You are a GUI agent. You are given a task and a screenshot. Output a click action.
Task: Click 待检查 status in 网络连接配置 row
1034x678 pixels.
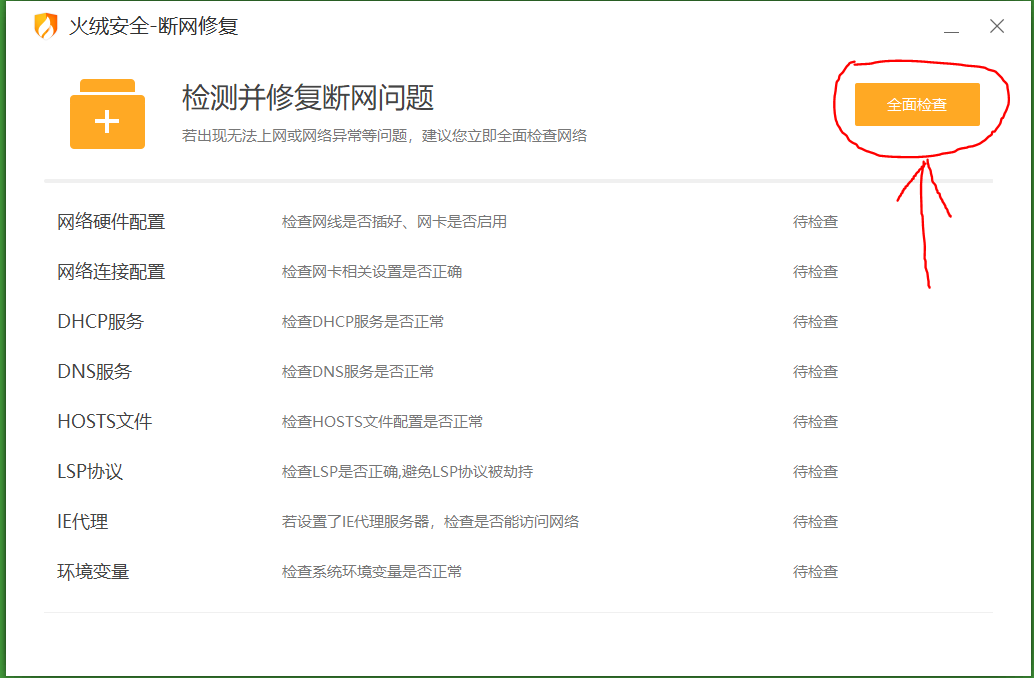pyautogui.click(x=815, y=272)
